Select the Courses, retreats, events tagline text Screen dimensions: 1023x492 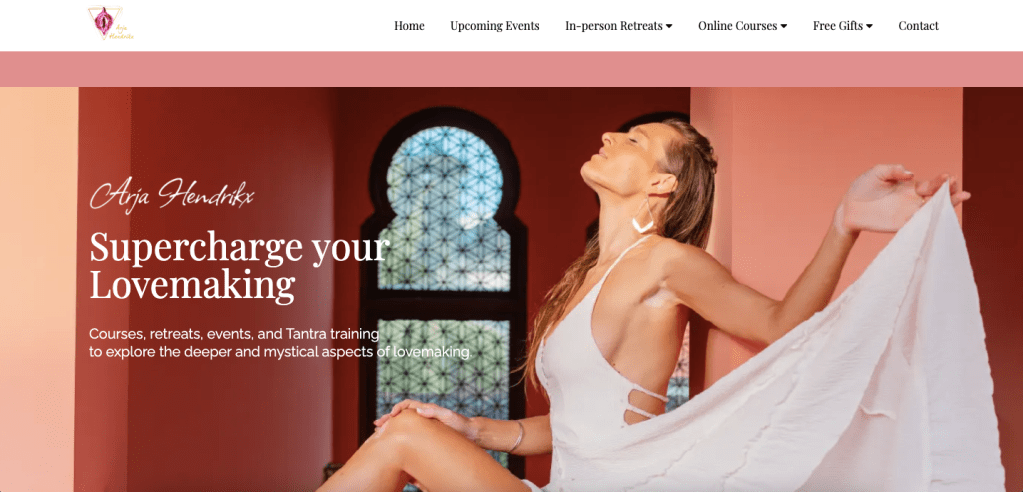click(281, 343)
